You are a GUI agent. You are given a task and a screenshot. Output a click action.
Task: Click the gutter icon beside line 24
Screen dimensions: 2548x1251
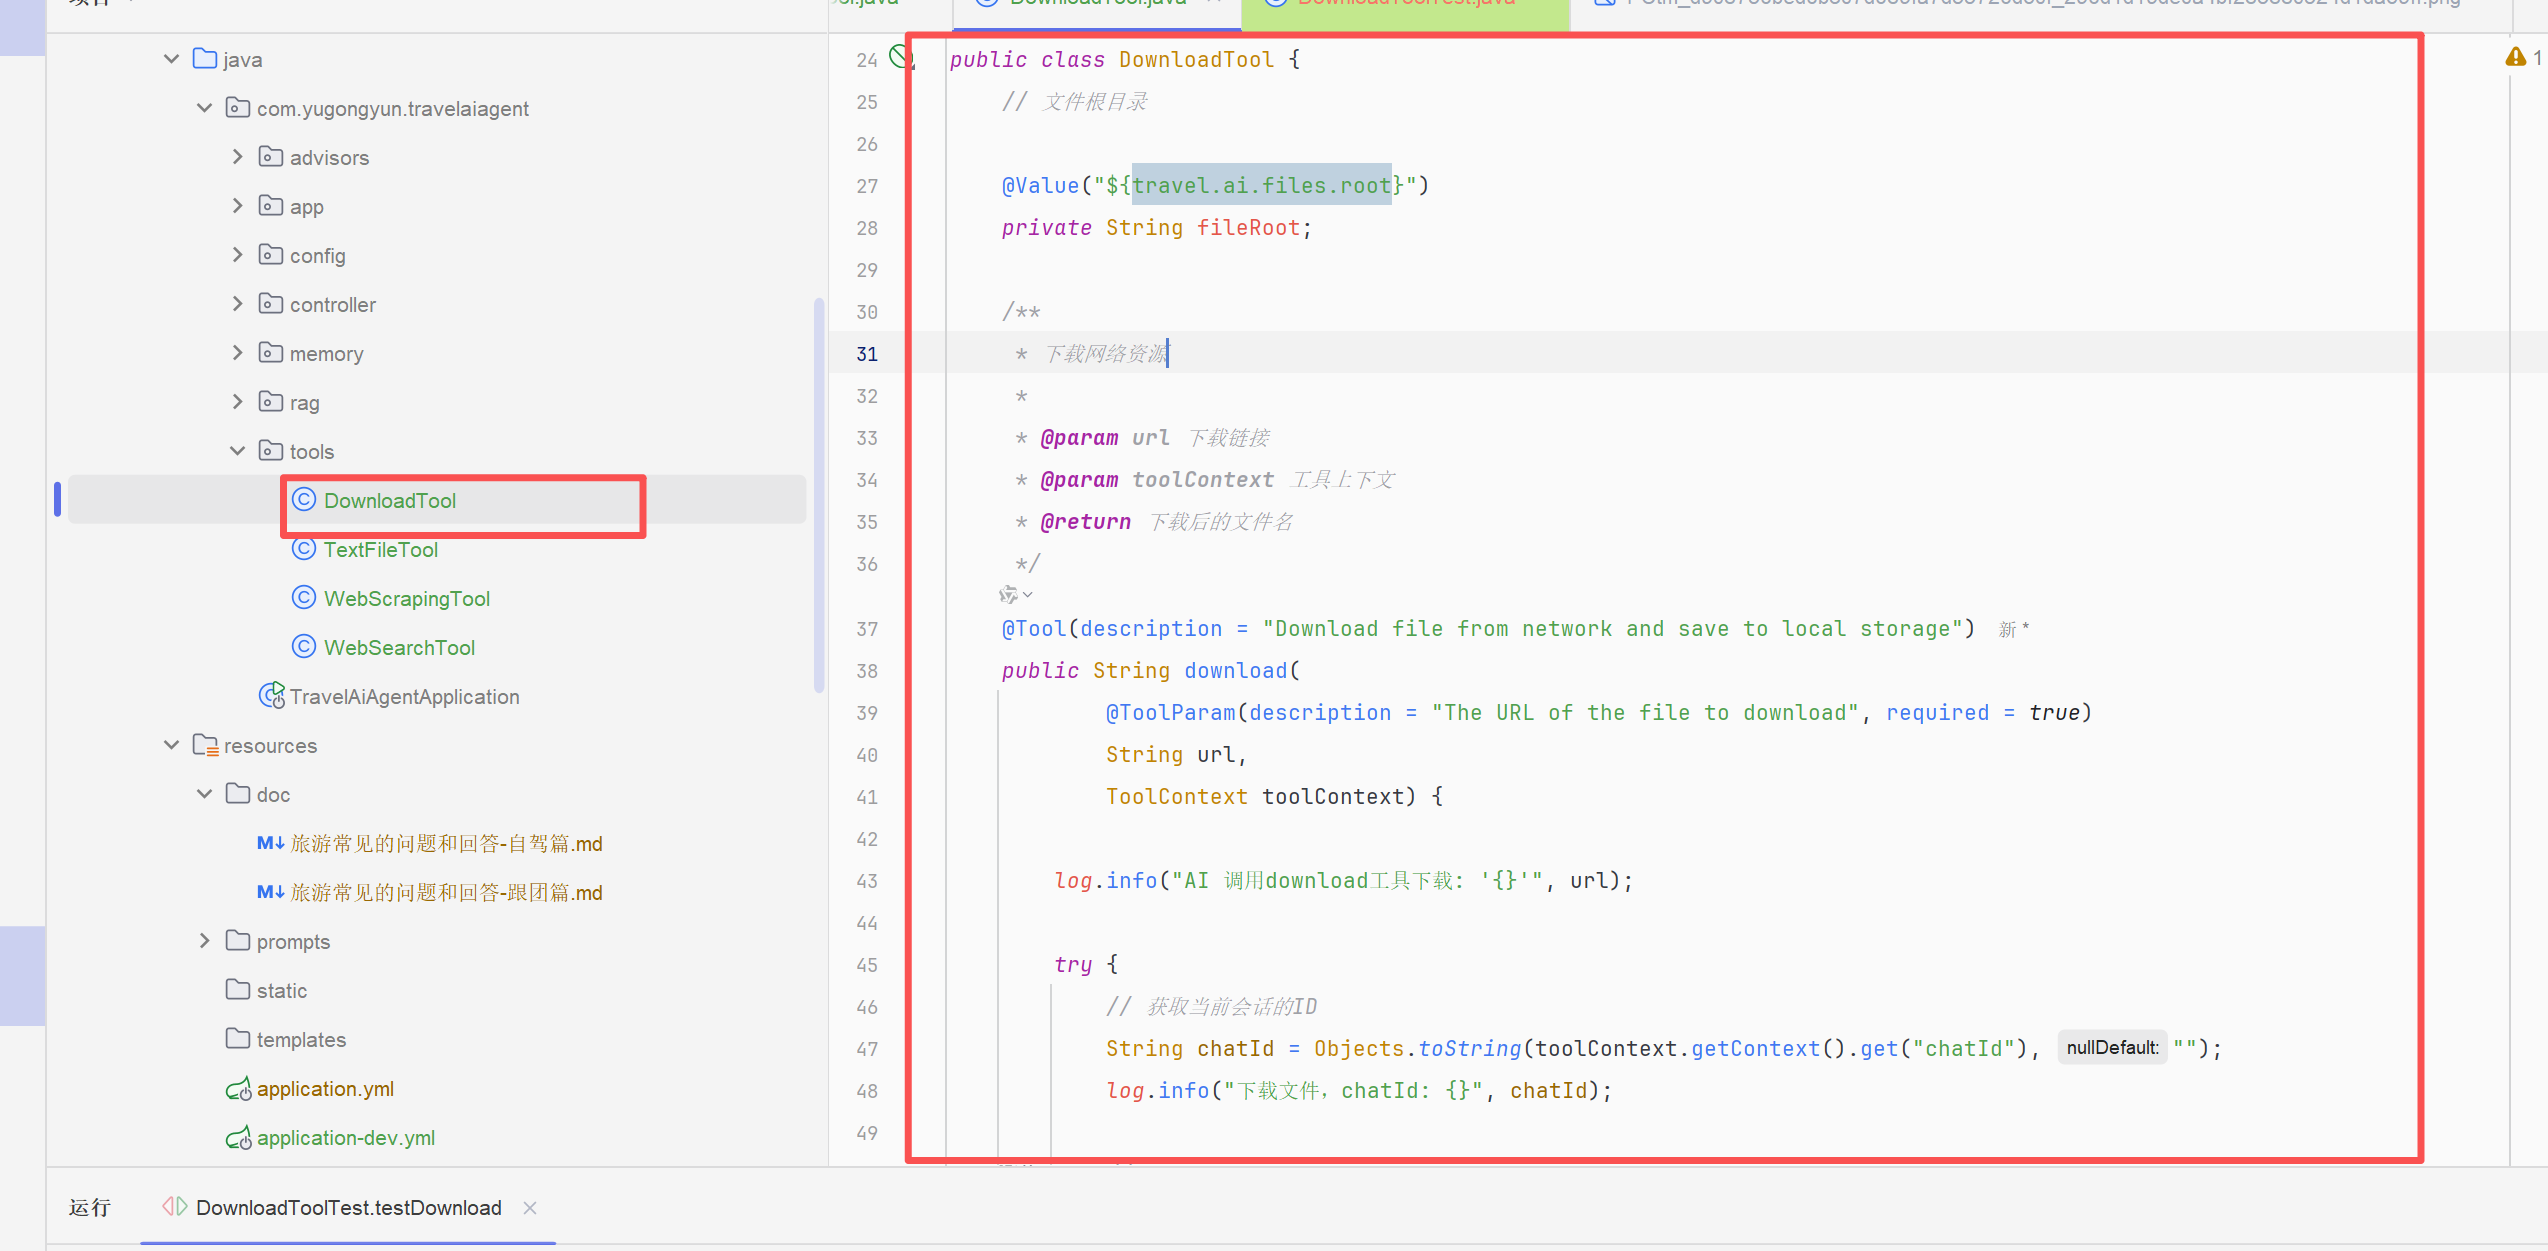point(901,57)
